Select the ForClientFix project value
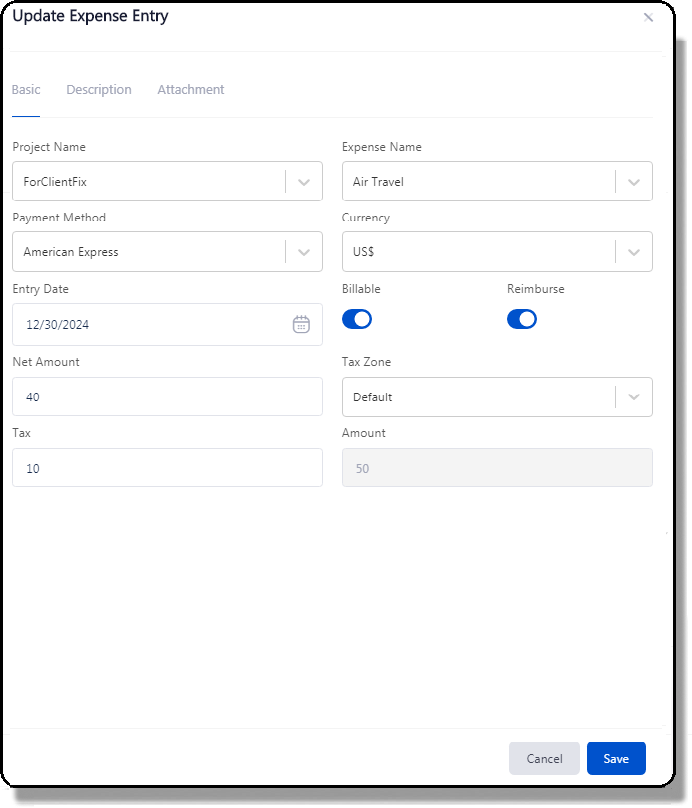This screenshot has width=692, height=808. (x=55, y=182)
